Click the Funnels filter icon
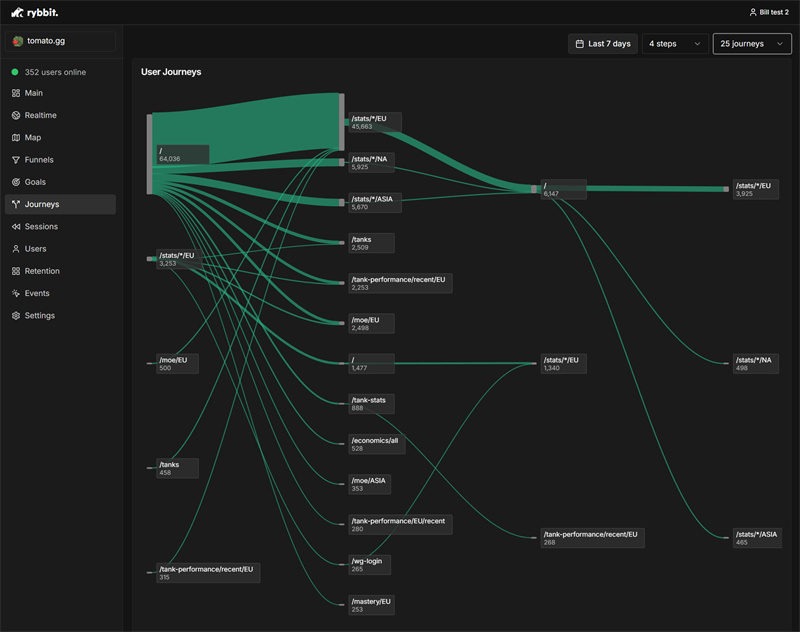Viewport: 800px width, 632px height. 15,160
